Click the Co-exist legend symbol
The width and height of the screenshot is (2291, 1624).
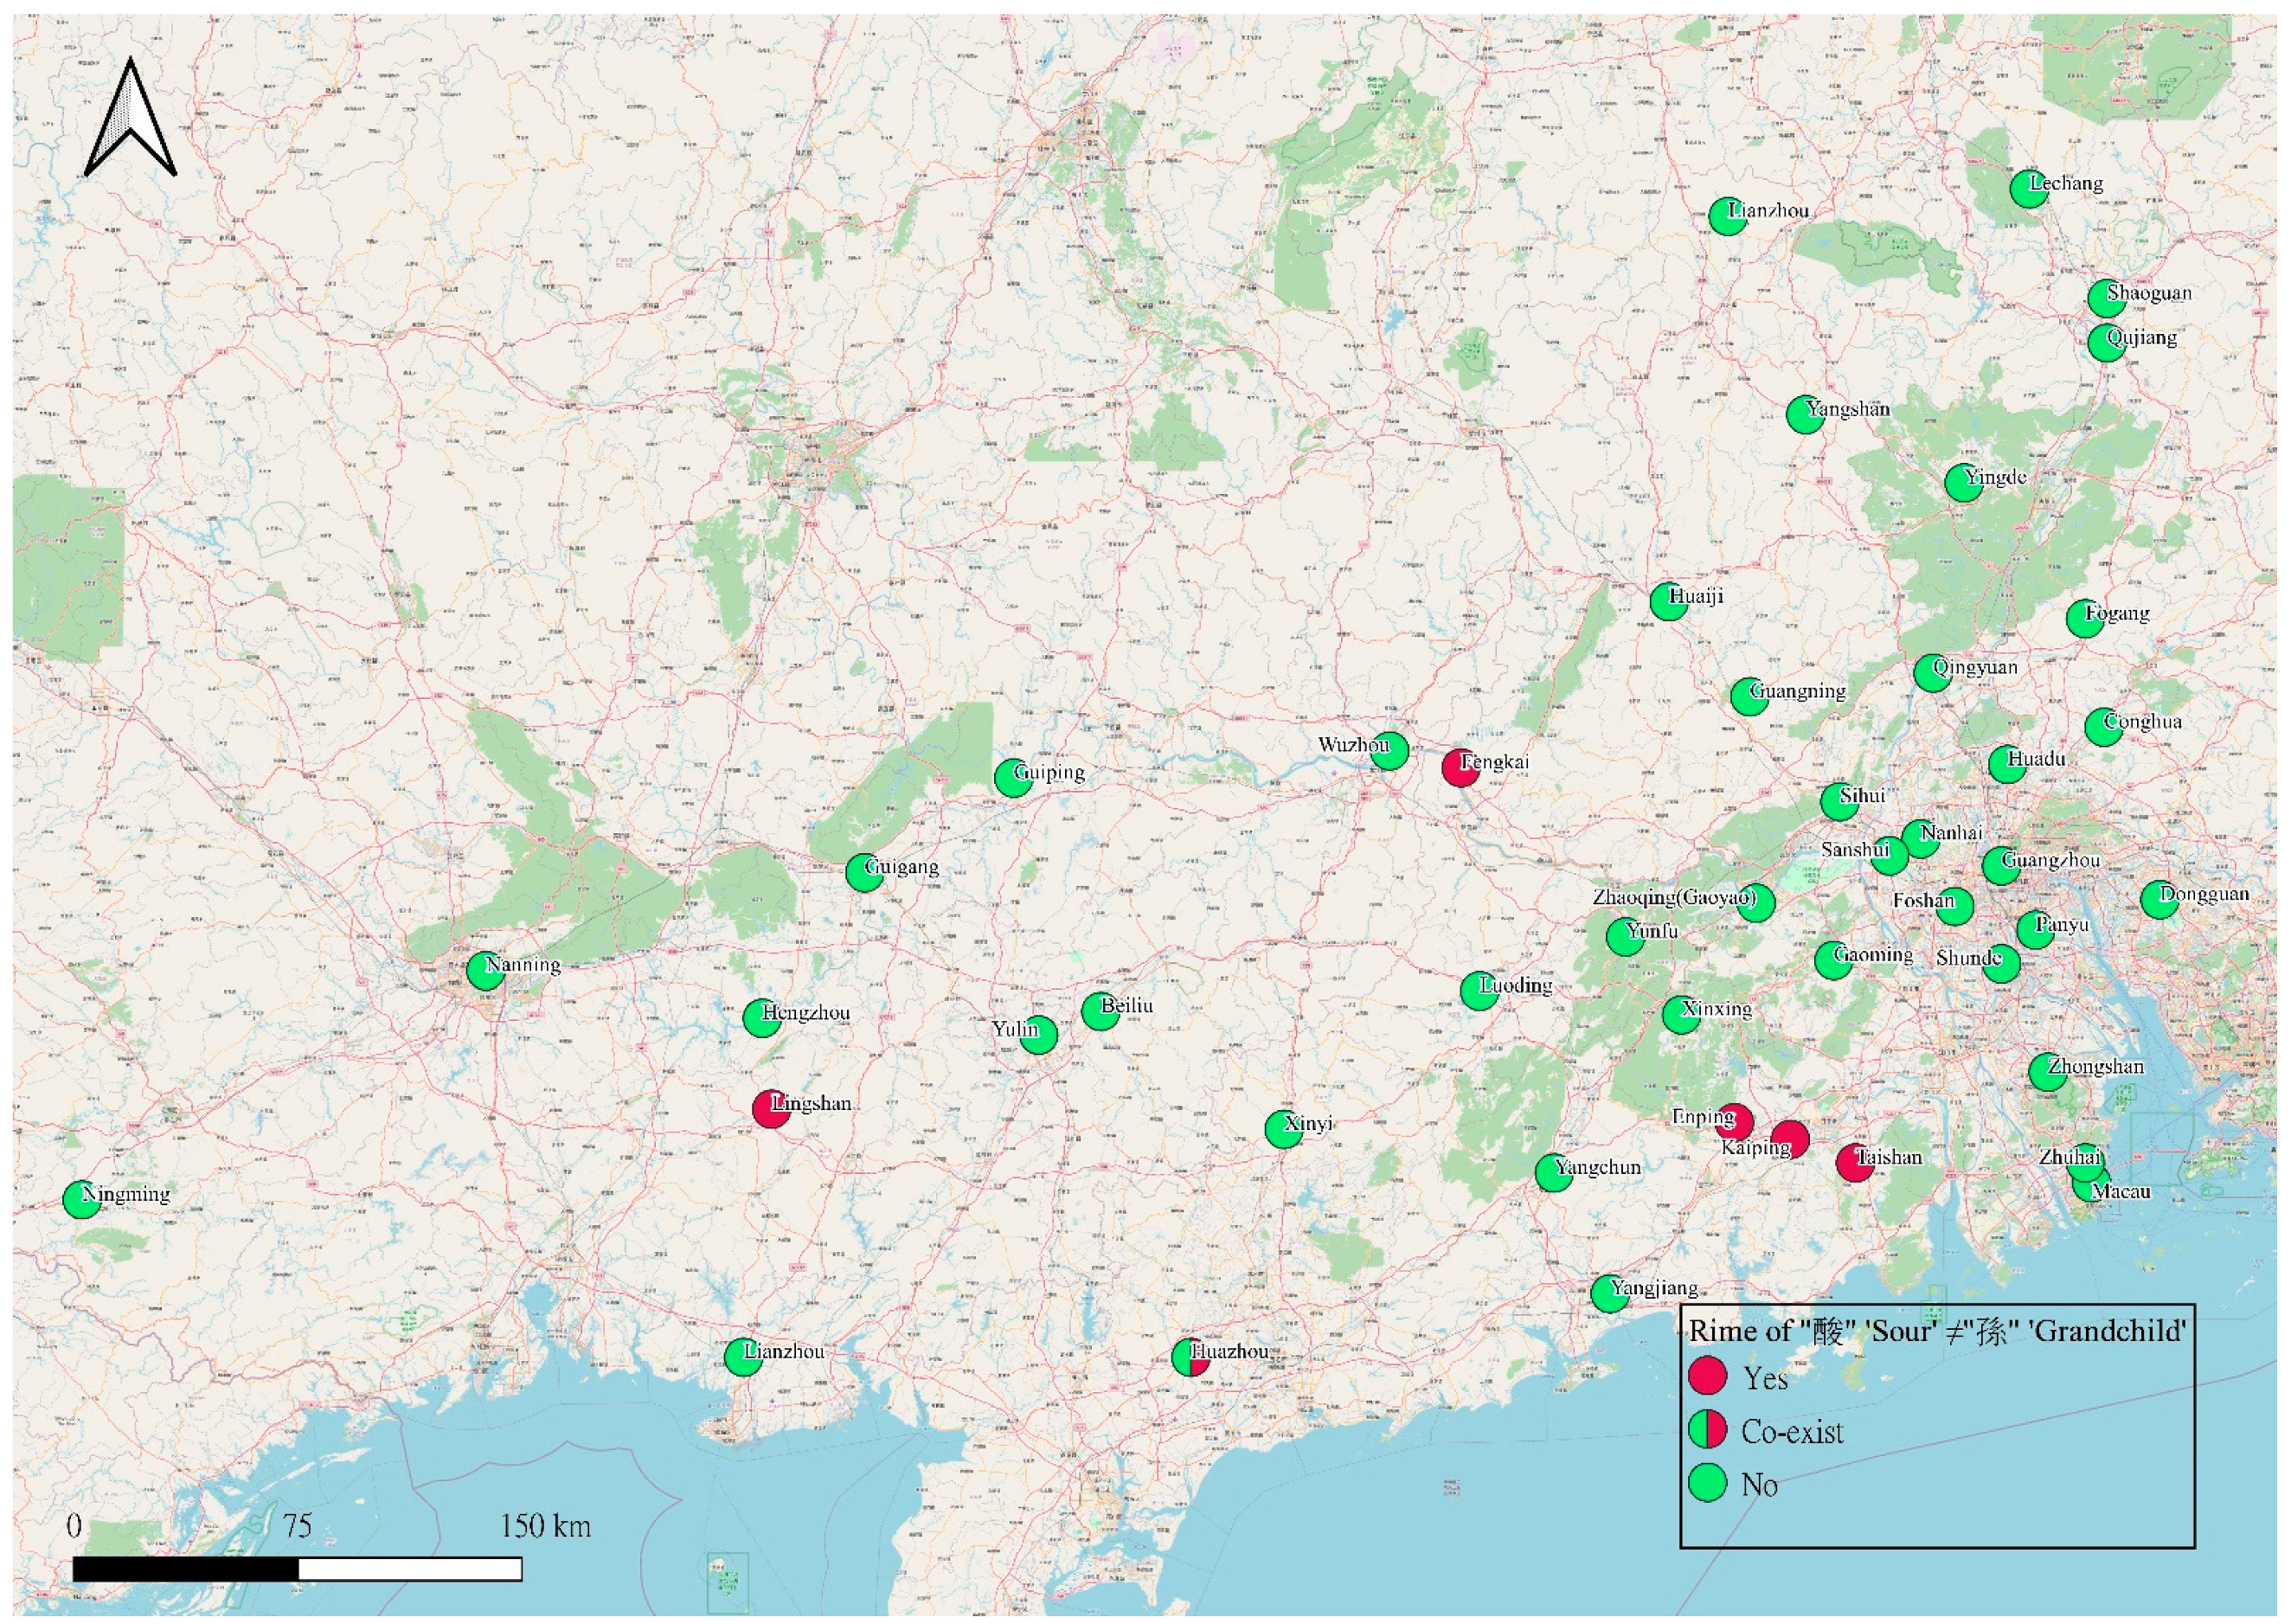click(1708, 1430)
